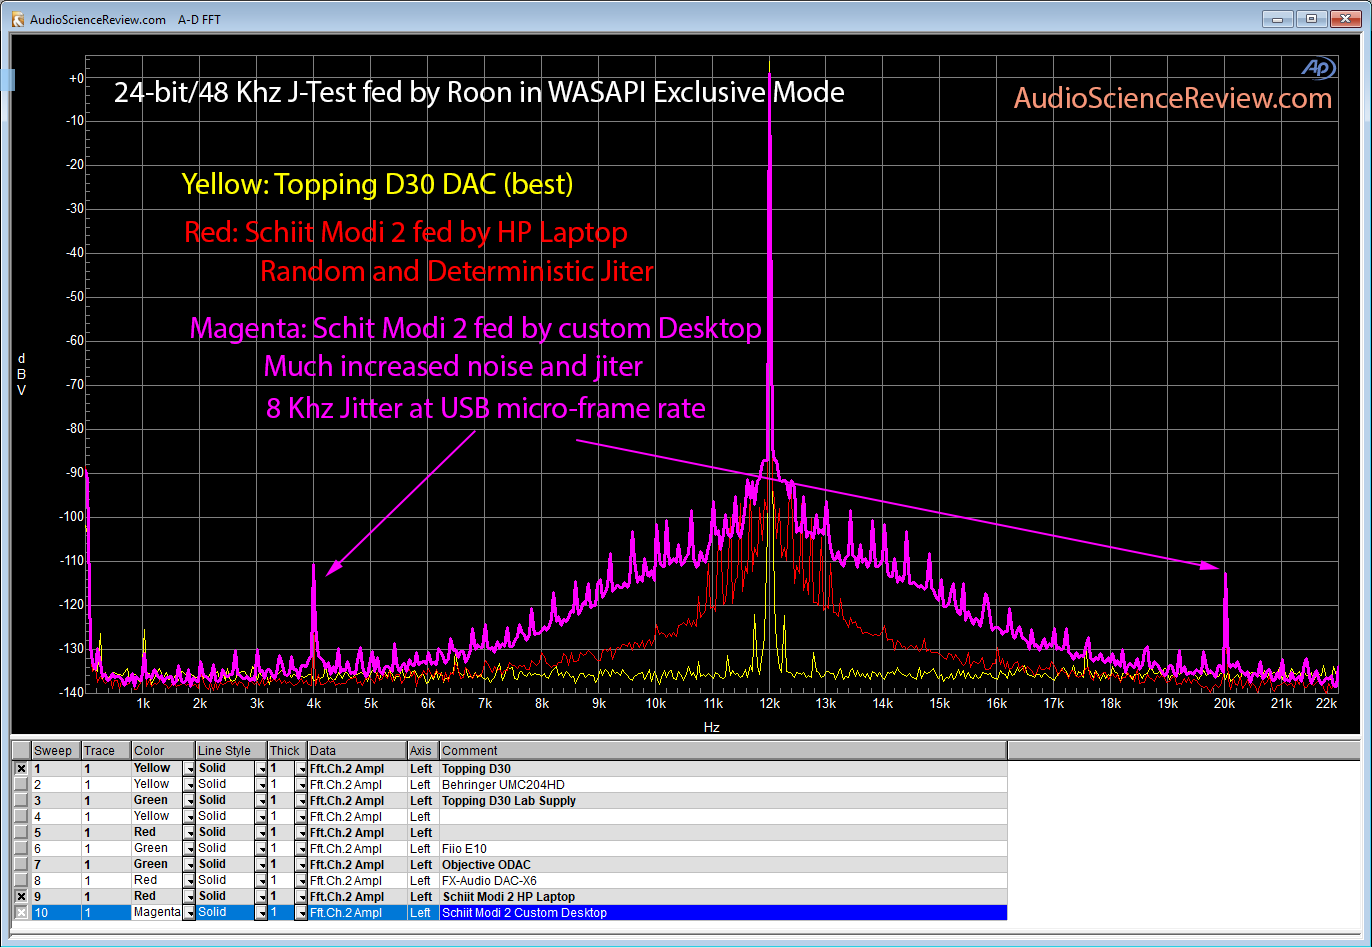Enable the sweep 7 Objective ODAC checkbox

click(x=21, y=864)
